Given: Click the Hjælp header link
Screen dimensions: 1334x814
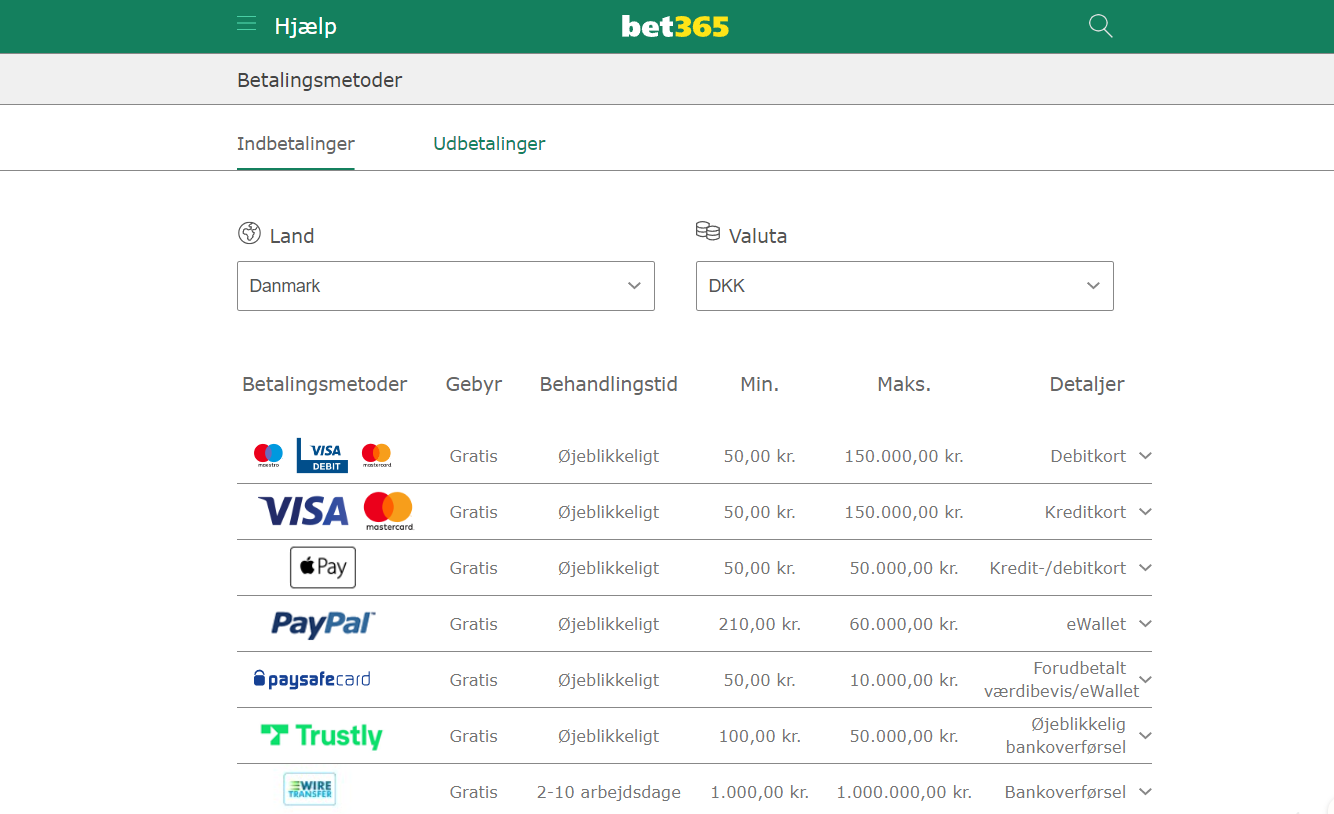Looking at the screenshot, I should coord(306,27).
